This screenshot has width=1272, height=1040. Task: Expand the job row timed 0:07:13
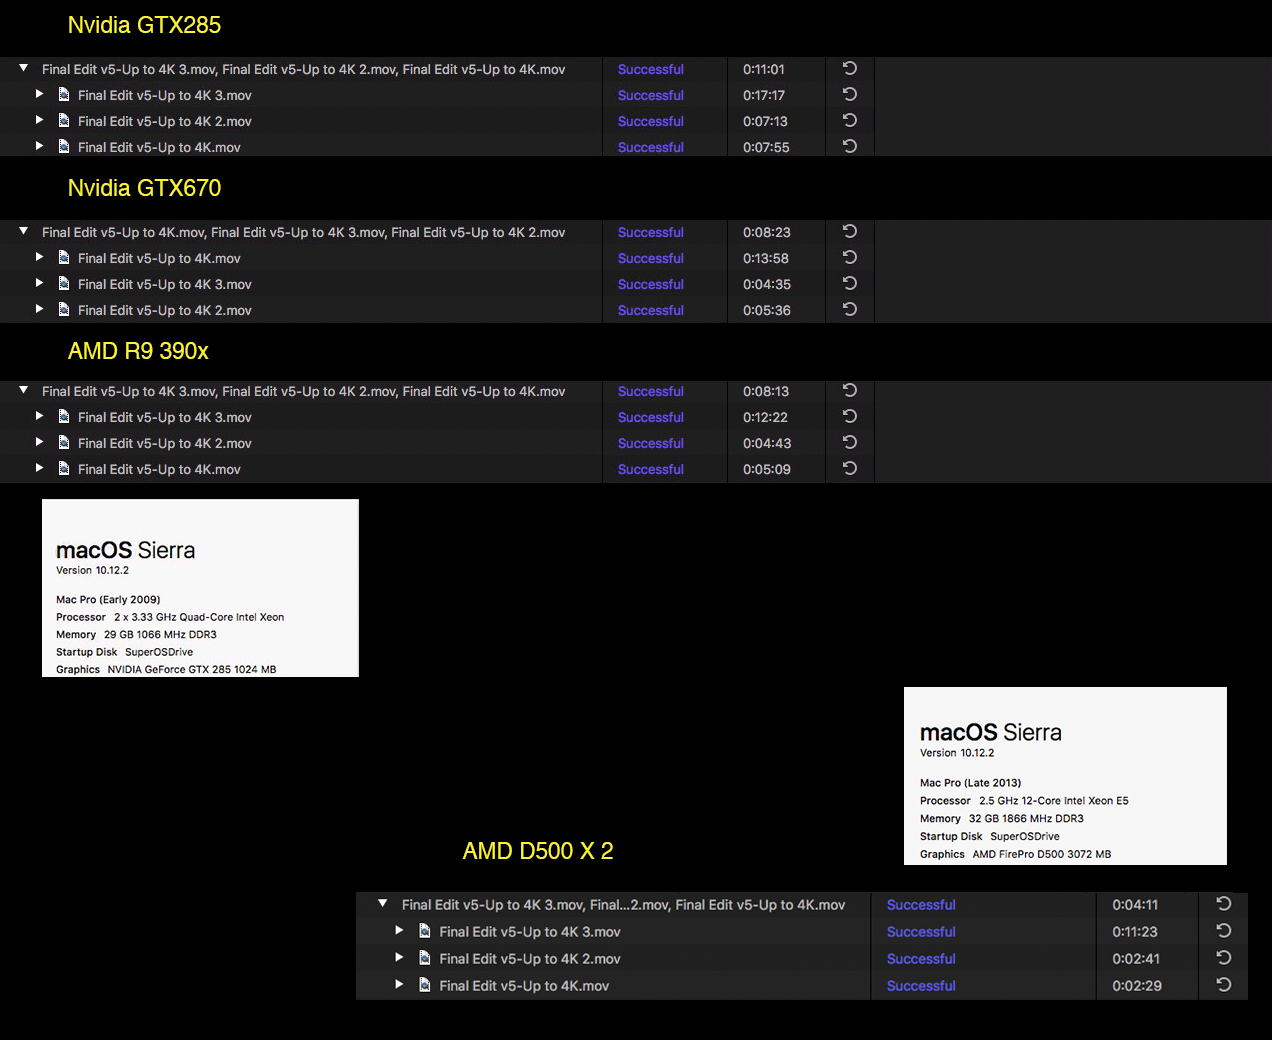tap(40, 119)
